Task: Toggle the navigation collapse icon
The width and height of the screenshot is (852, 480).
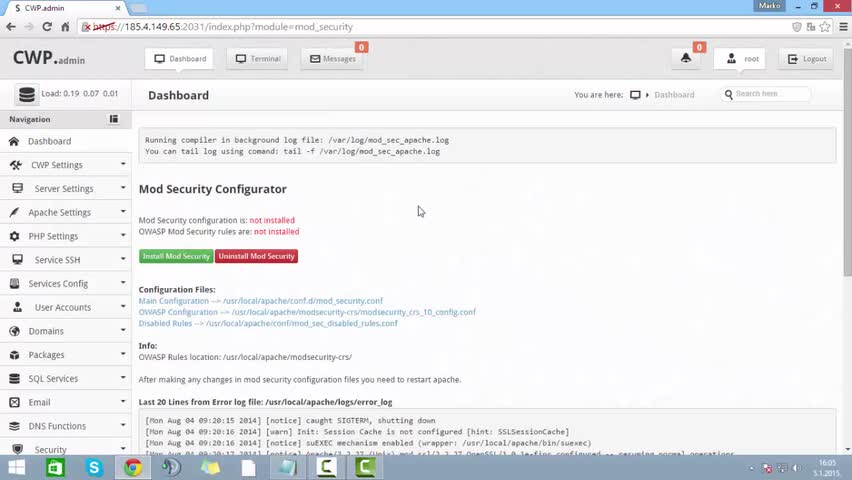Action: 114,119
